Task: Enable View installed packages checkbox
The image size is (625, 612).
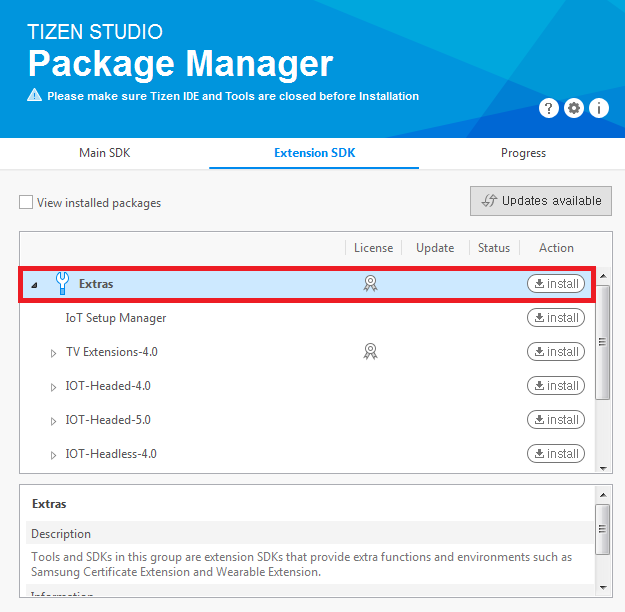Action: 26,203
